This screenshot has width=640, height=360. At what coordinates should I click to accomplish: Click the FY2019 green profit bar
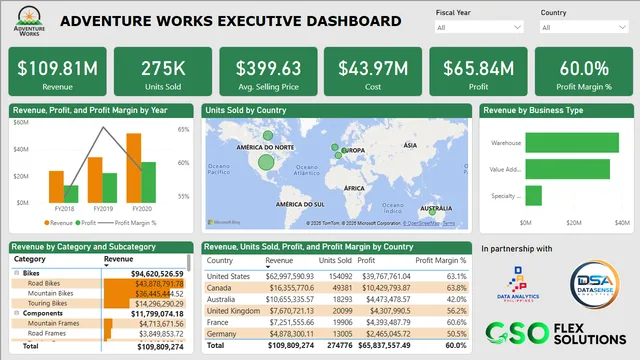point(110,188)
